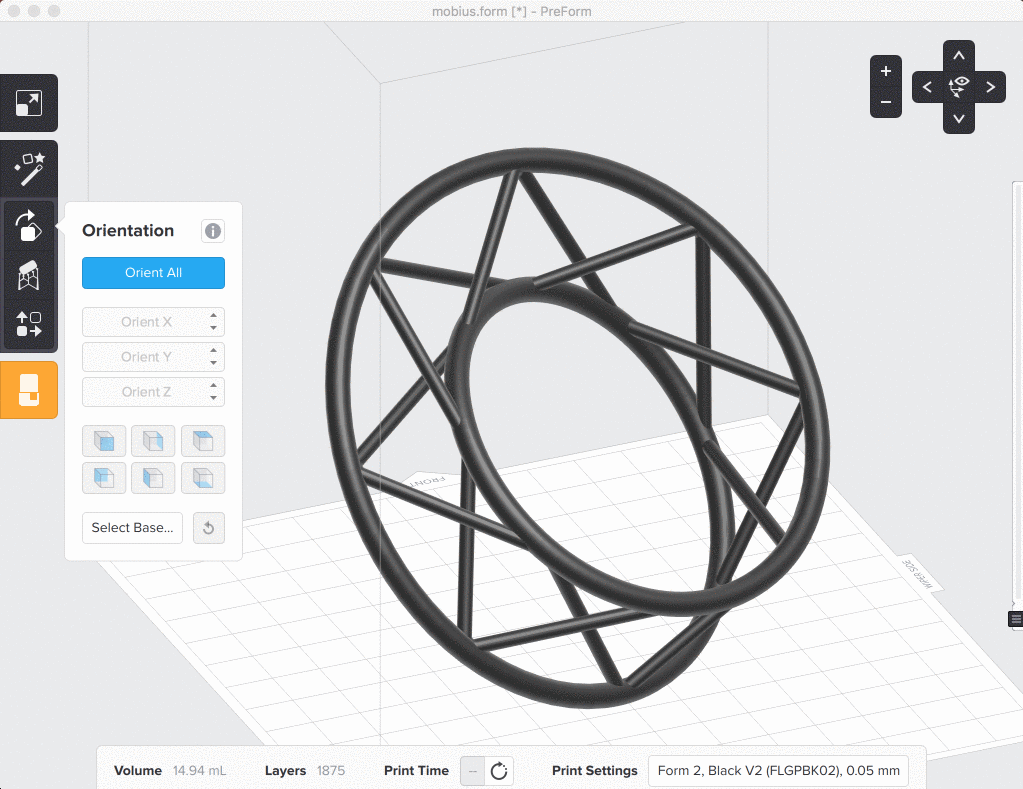This screenshot has height=789, width=1023.
Task: Click the Orient All button
Action: 153,273
